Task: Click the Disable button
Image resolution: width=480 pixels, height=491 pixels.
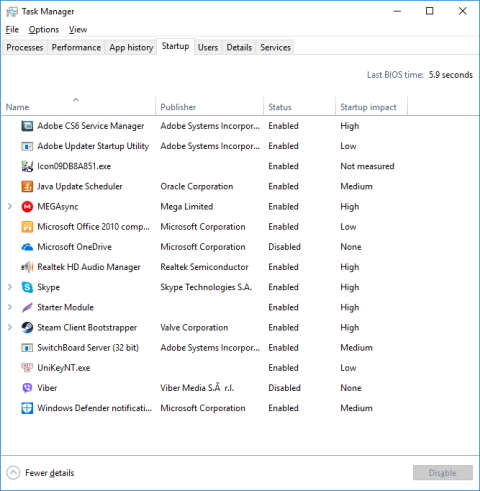Action: pyautogui.click(x=443, y=473)
